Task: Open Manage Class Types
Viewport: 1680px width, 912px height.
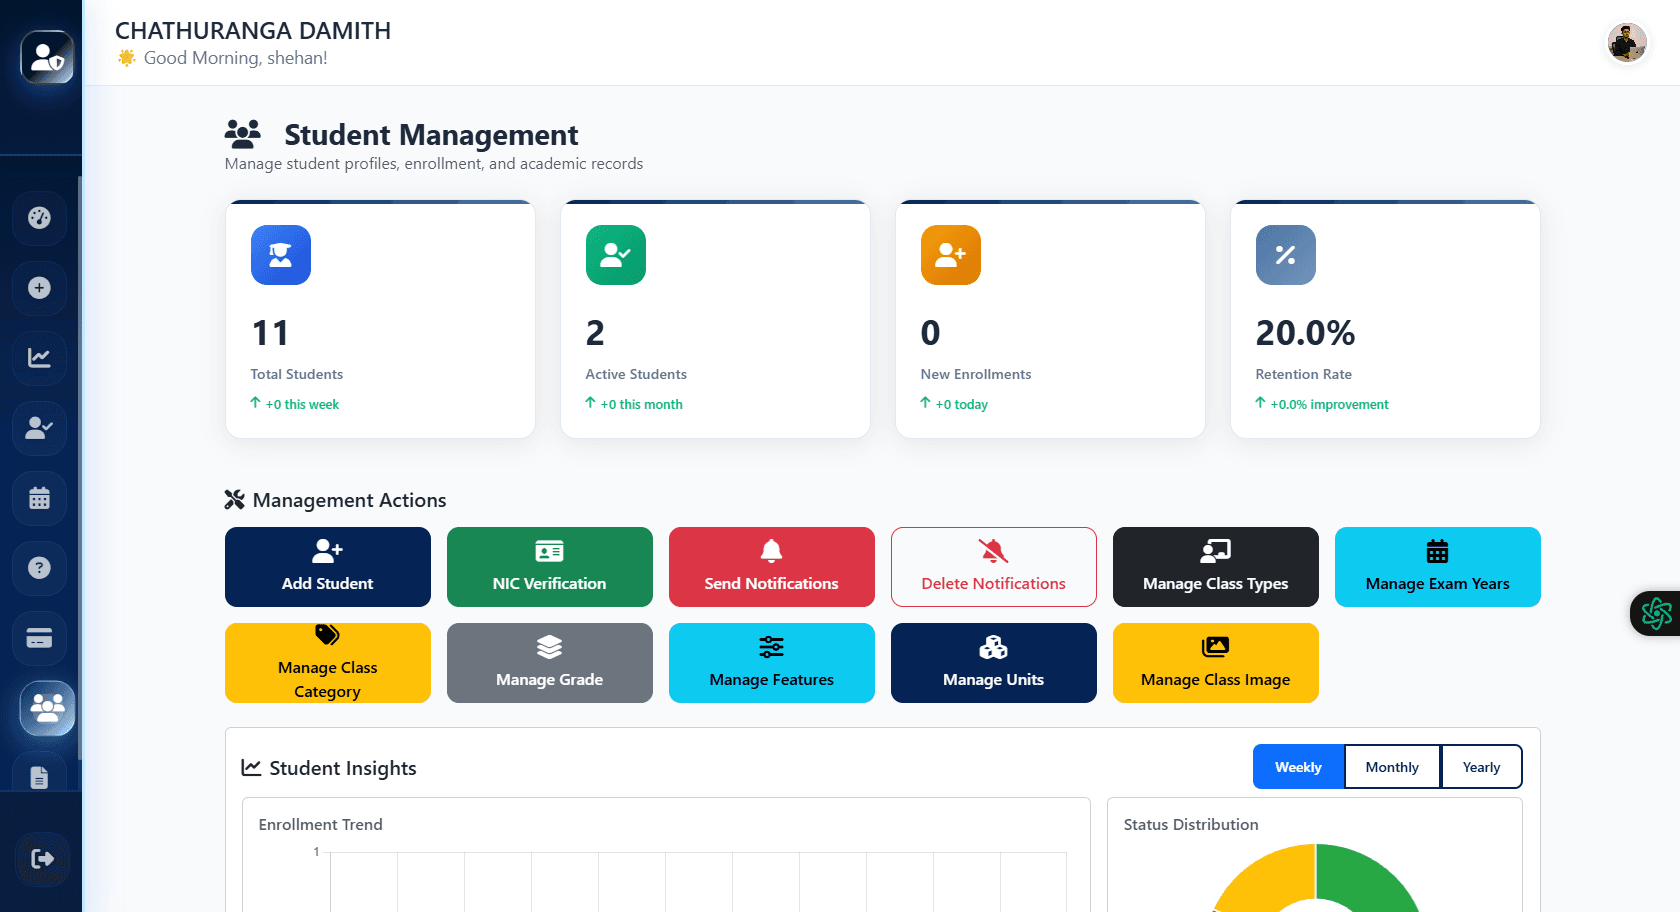Action: tap(1215, 567)
